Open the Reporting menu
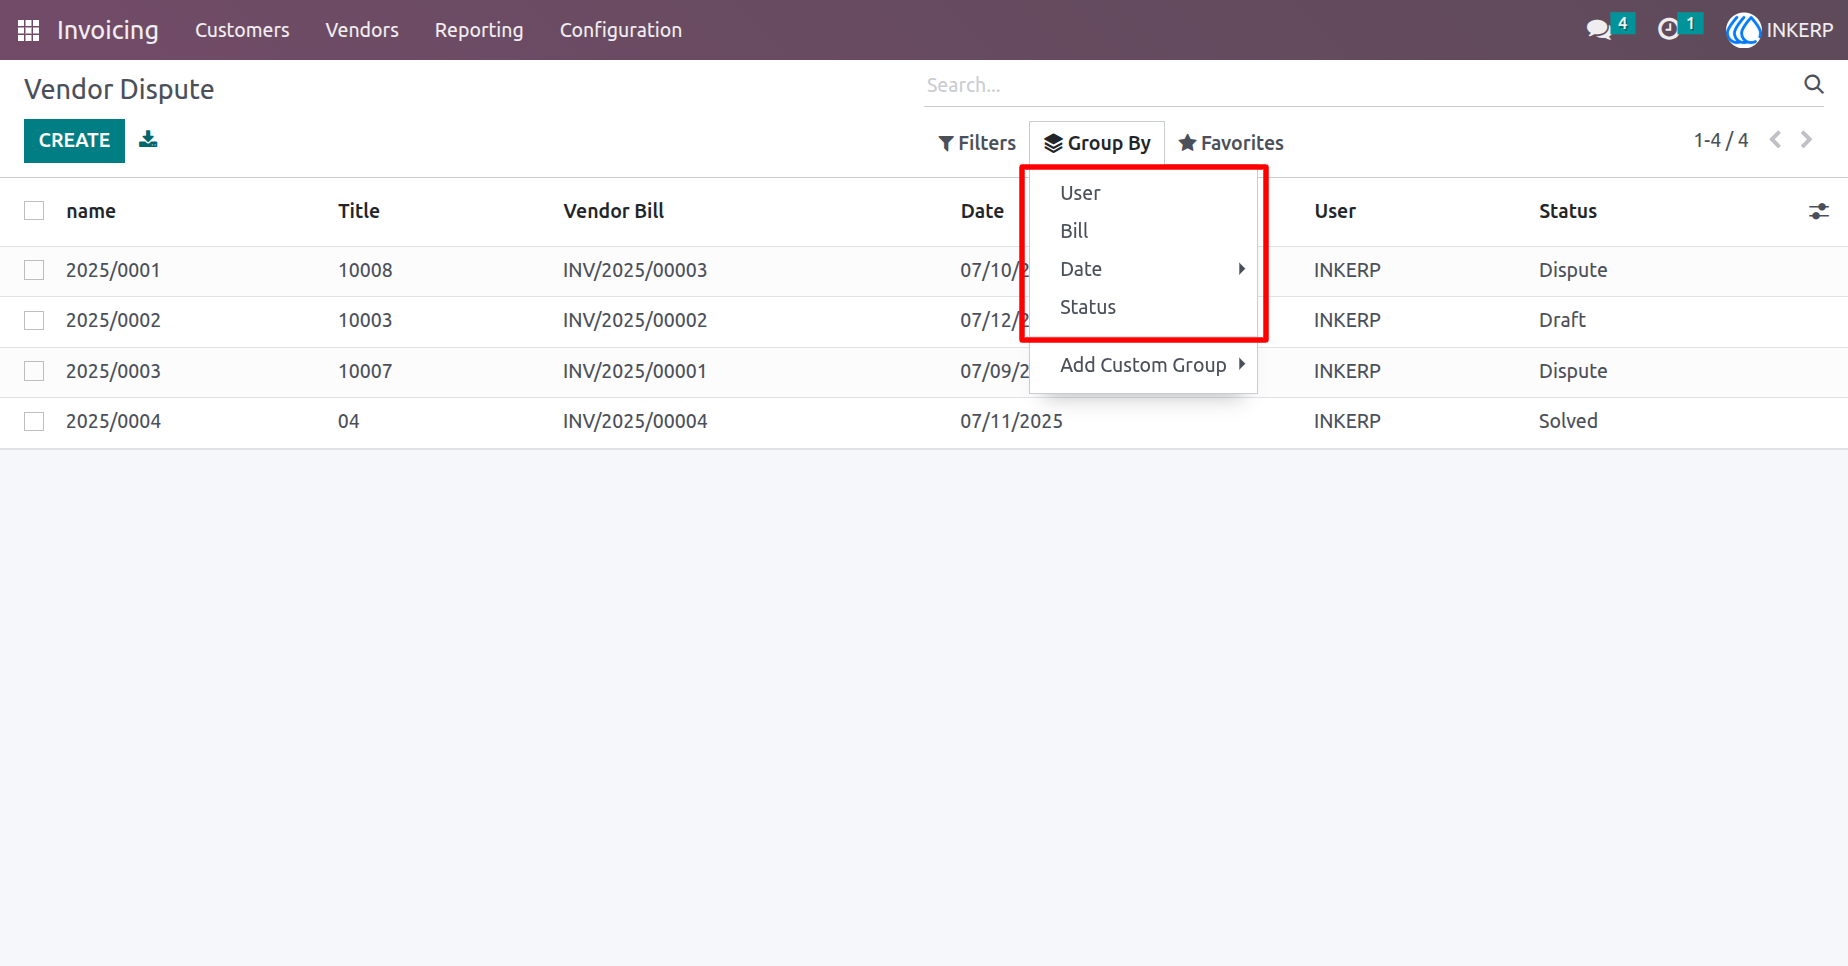Viewport: 1848px width, 966px height. click(x=479, y=30)
